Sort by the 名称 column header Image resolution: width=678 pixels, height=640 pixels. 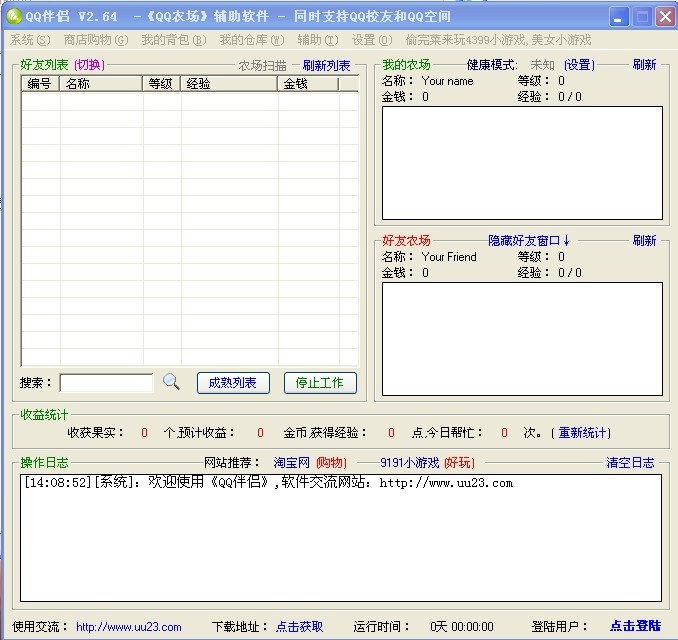click(101, 83)
